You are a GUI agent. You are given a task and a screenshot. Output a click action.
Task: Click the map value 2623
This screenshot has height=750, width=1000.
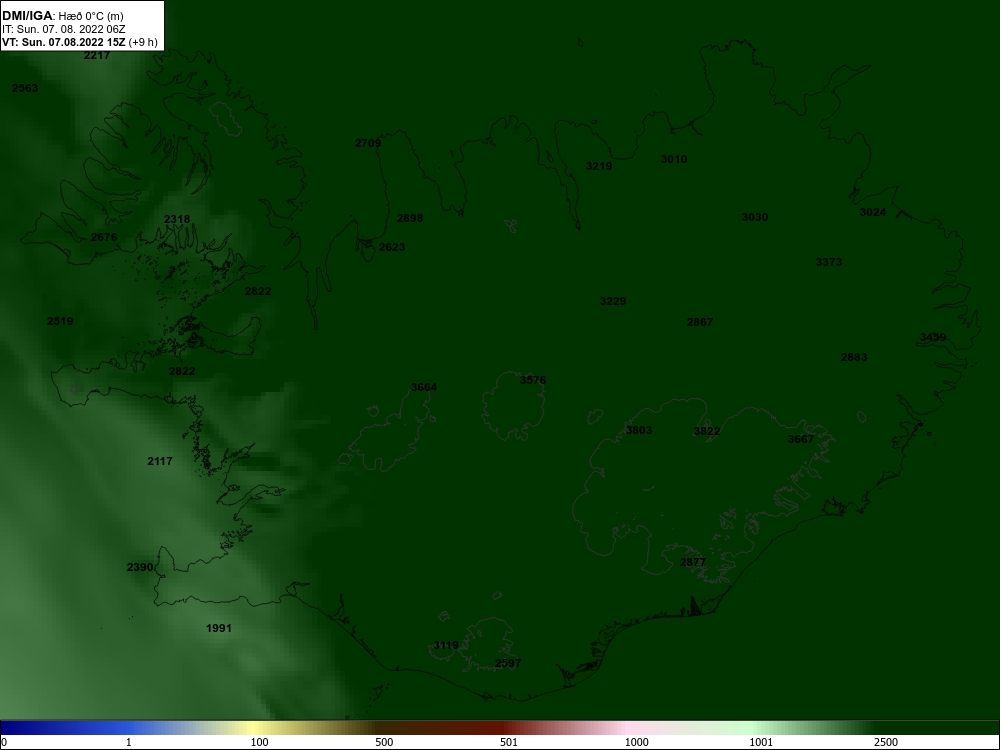pos(392,247)
